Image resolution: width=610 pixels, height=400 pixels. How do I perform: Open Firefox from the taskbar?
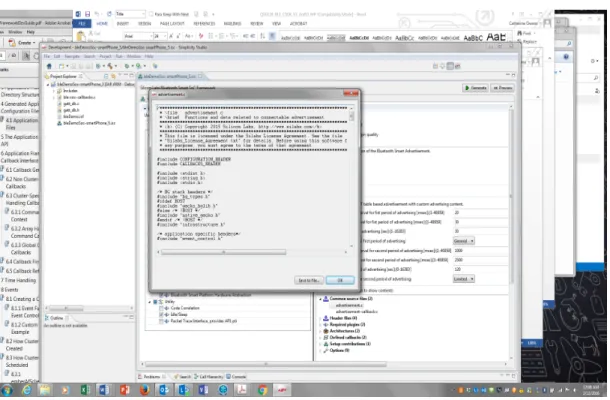point(144,389)
